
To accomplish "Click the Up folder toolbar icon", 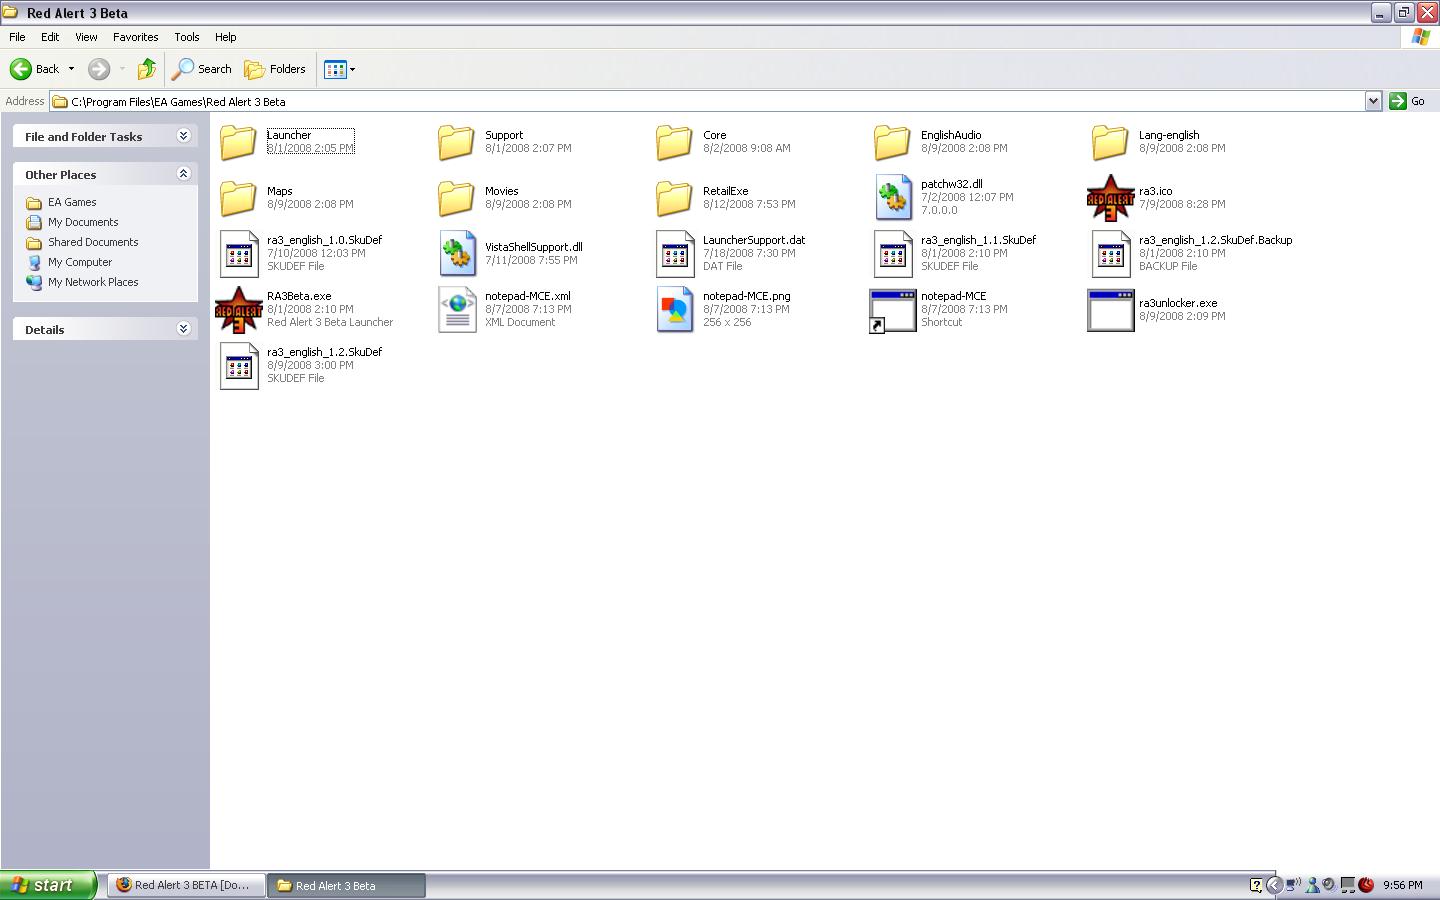I will tap(147, 69).
